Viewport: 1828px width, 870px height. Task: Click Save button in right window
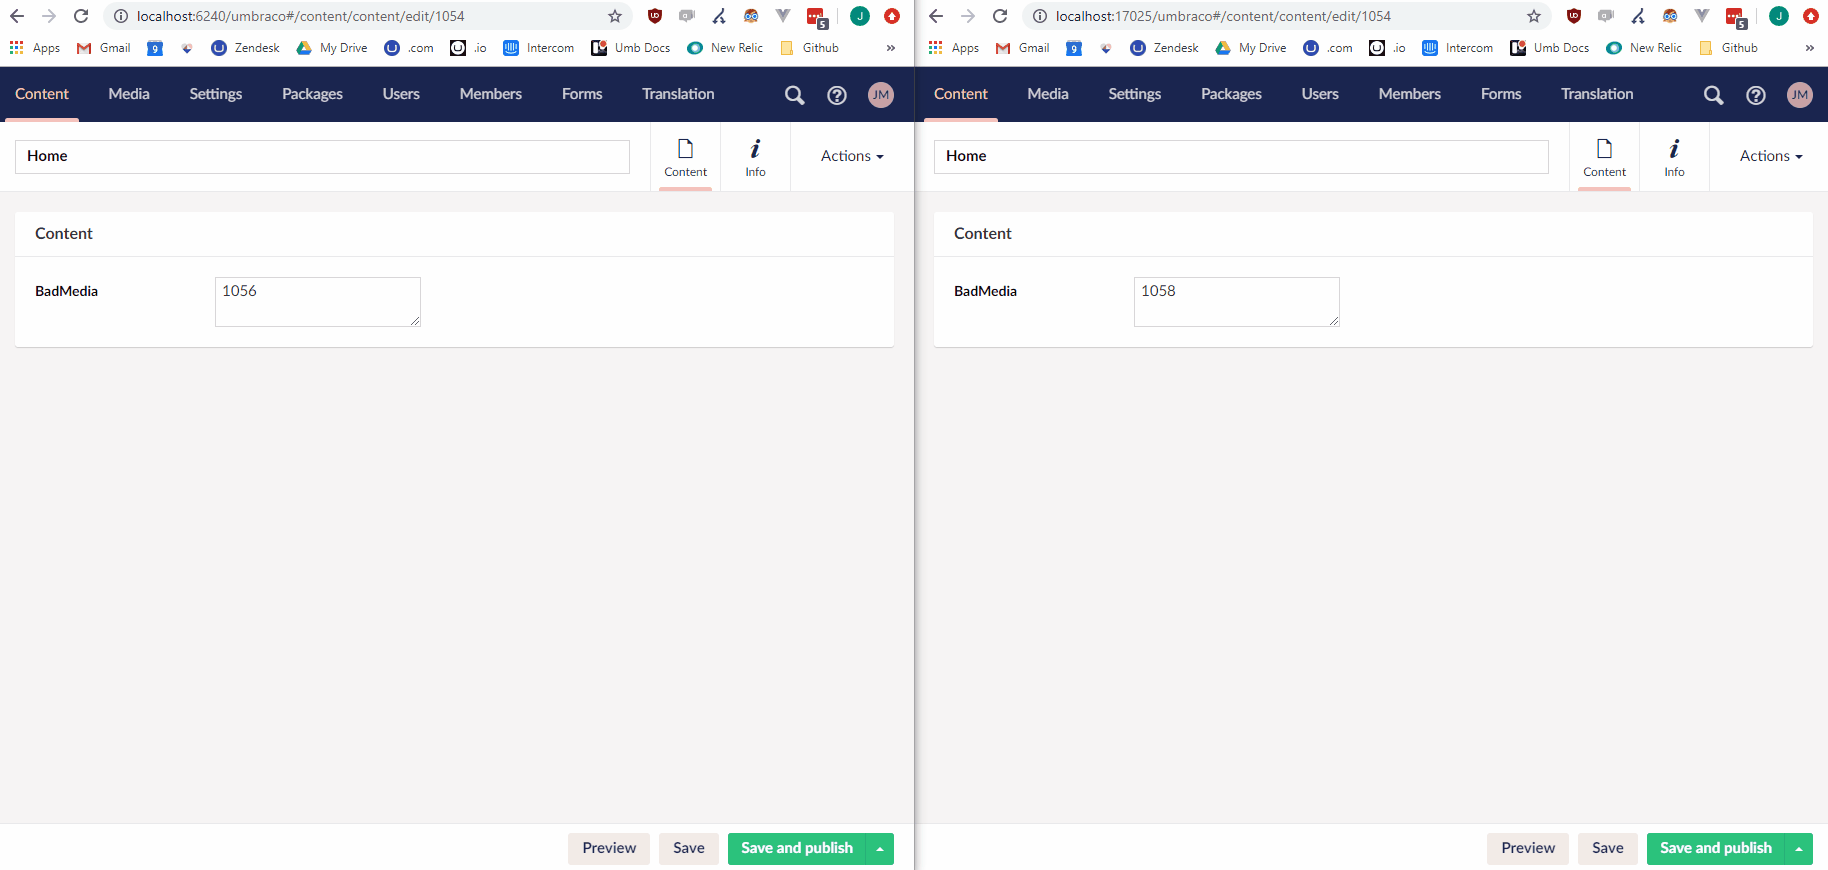click(x=1608, y=849)
